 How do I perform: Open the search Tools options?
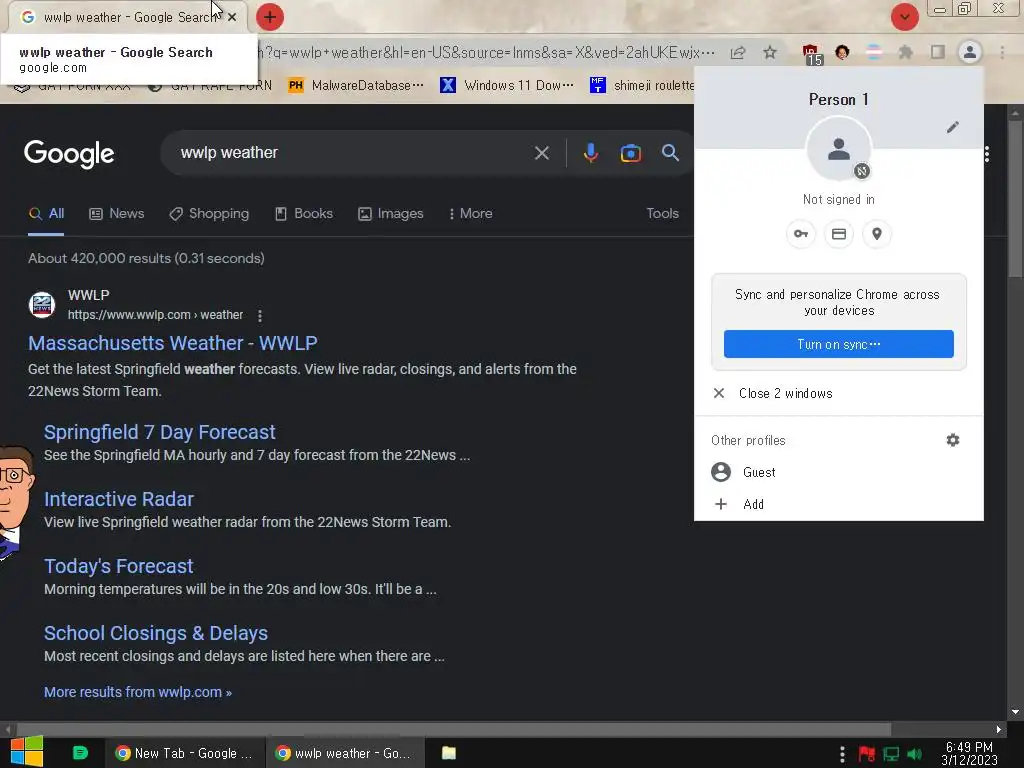tap(662, 214)
